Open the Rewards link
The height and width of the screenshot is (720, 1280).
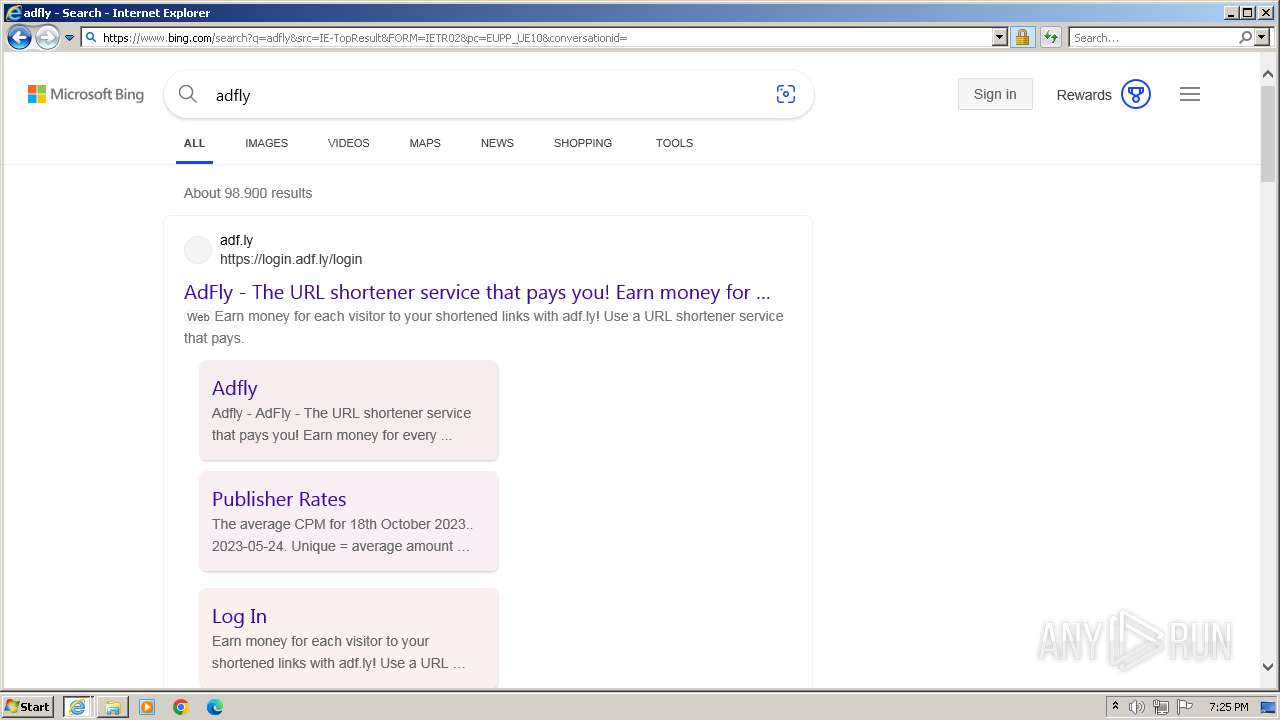(x=1084, y=95)
